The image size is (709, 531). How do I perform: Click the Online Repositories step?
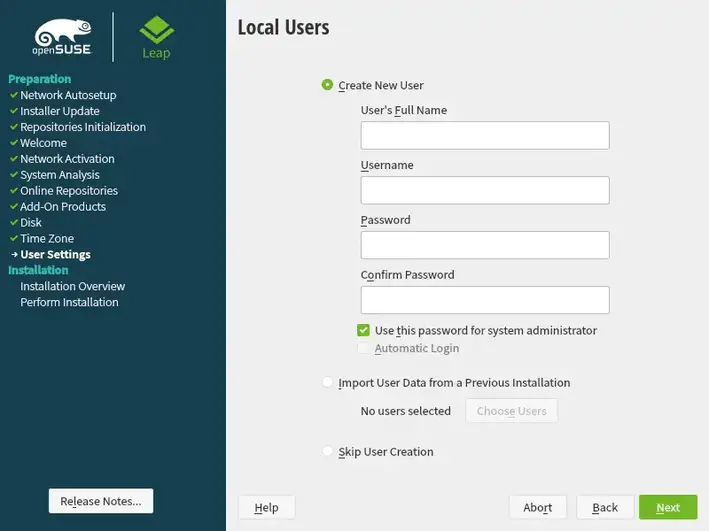click(69, 190)
